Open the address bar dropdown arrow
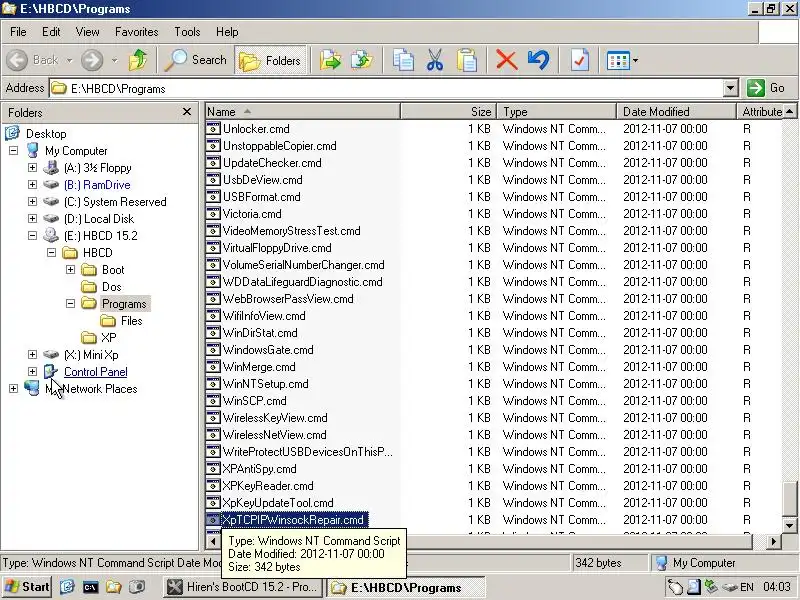The width and height of the screenshot is (800, 600). coord(731,88)
